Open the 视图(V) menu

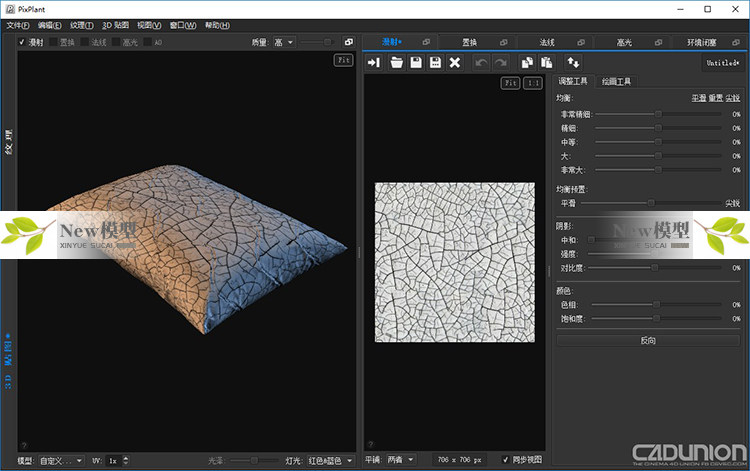(x=149, y=25)
